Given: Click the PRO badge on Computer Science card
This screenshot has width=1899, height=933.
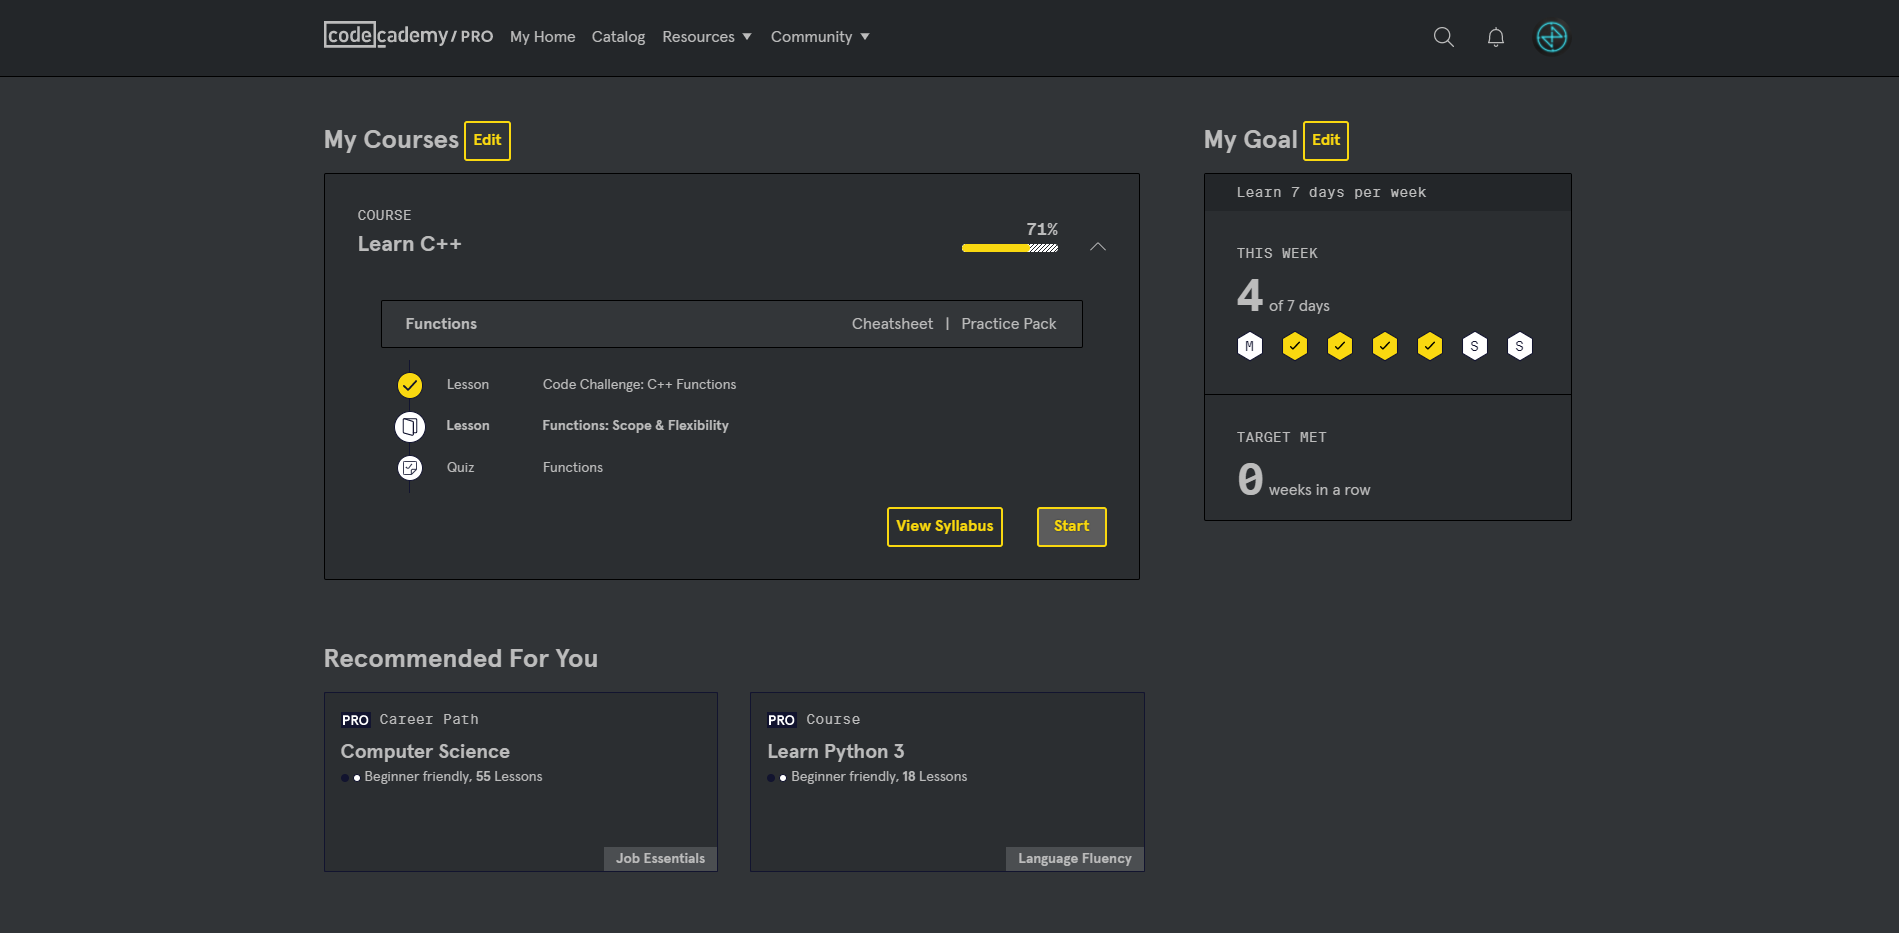Looking at the screenshot, I should tap(354, 719).
